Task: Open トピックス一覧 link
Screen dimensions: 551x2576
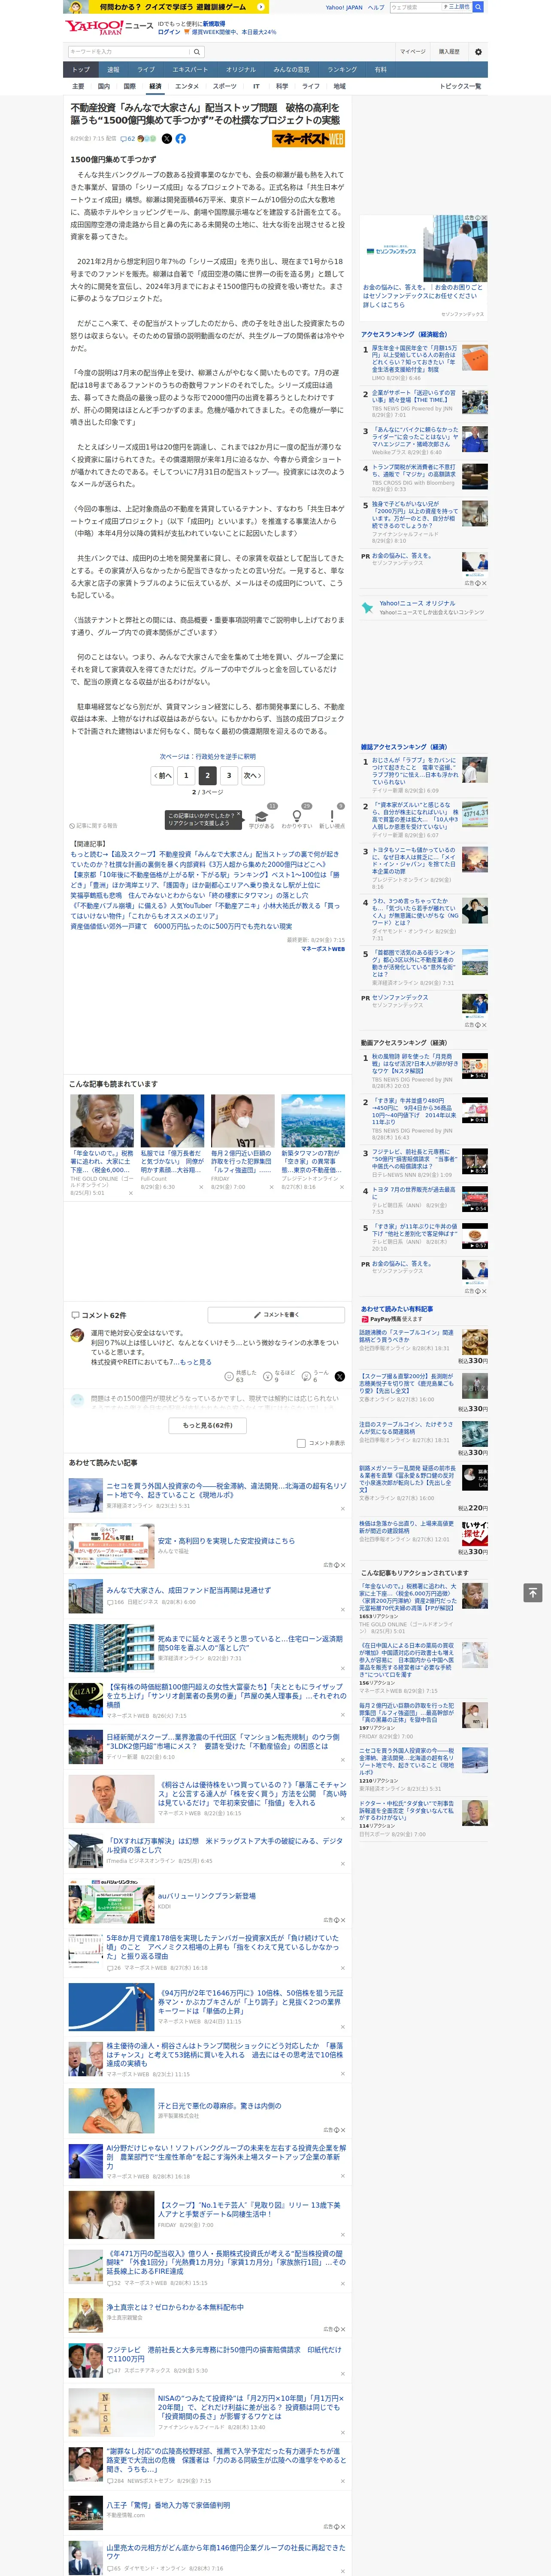Action: click(460, 86)
